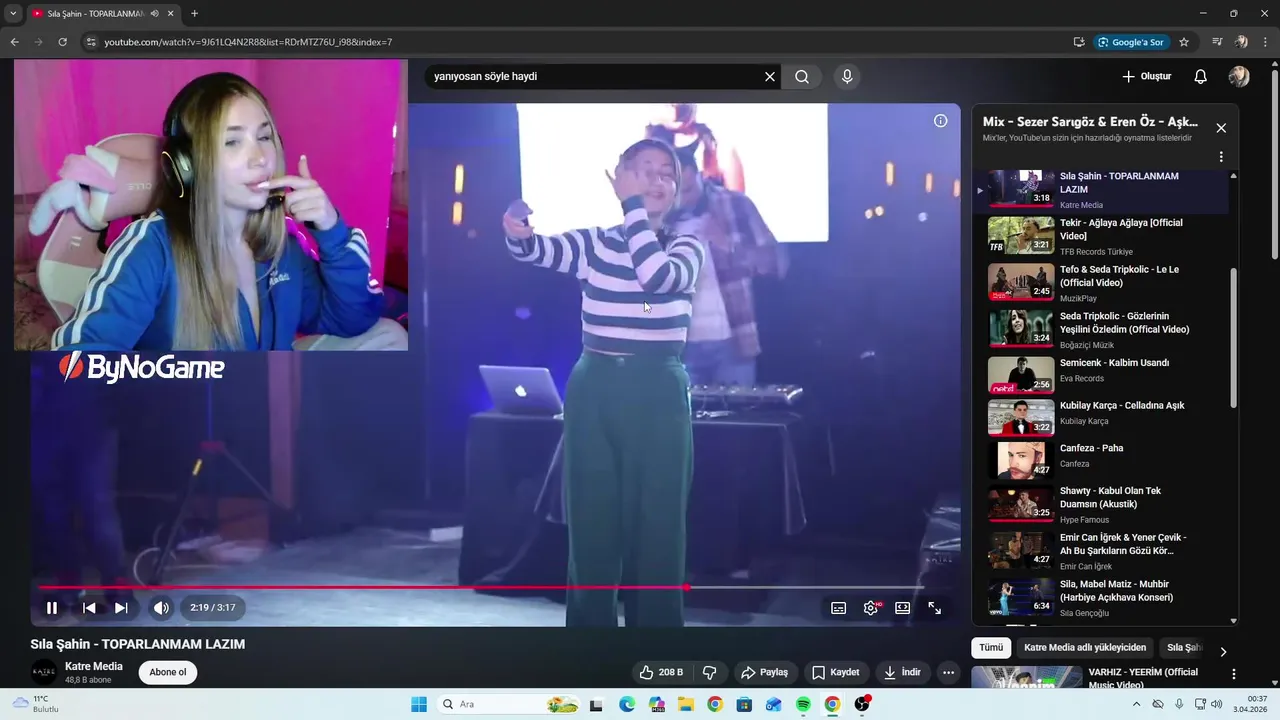Show hidden system tray icons
The width and height of the screenshot is (1280, 720).
(1136, 704)
